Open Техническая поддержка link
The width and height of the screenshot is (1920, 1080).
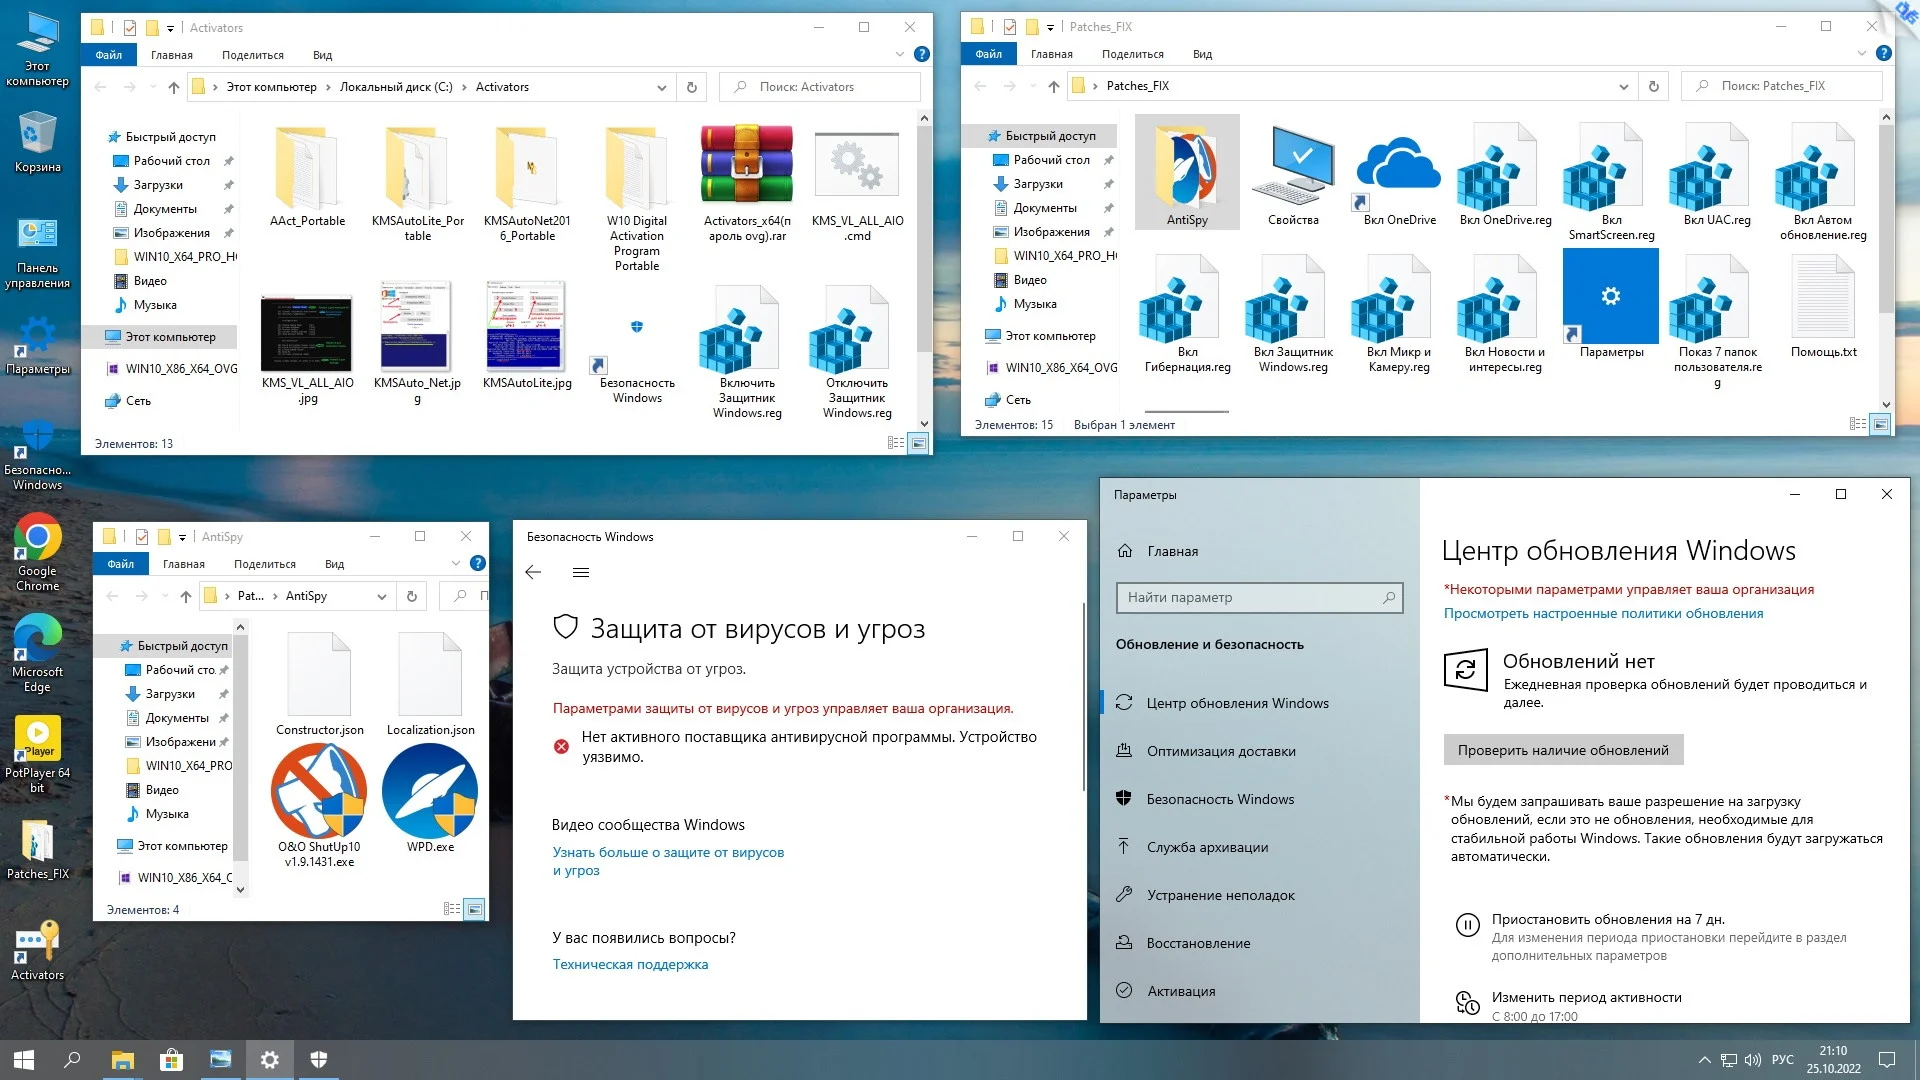[630, 964]
